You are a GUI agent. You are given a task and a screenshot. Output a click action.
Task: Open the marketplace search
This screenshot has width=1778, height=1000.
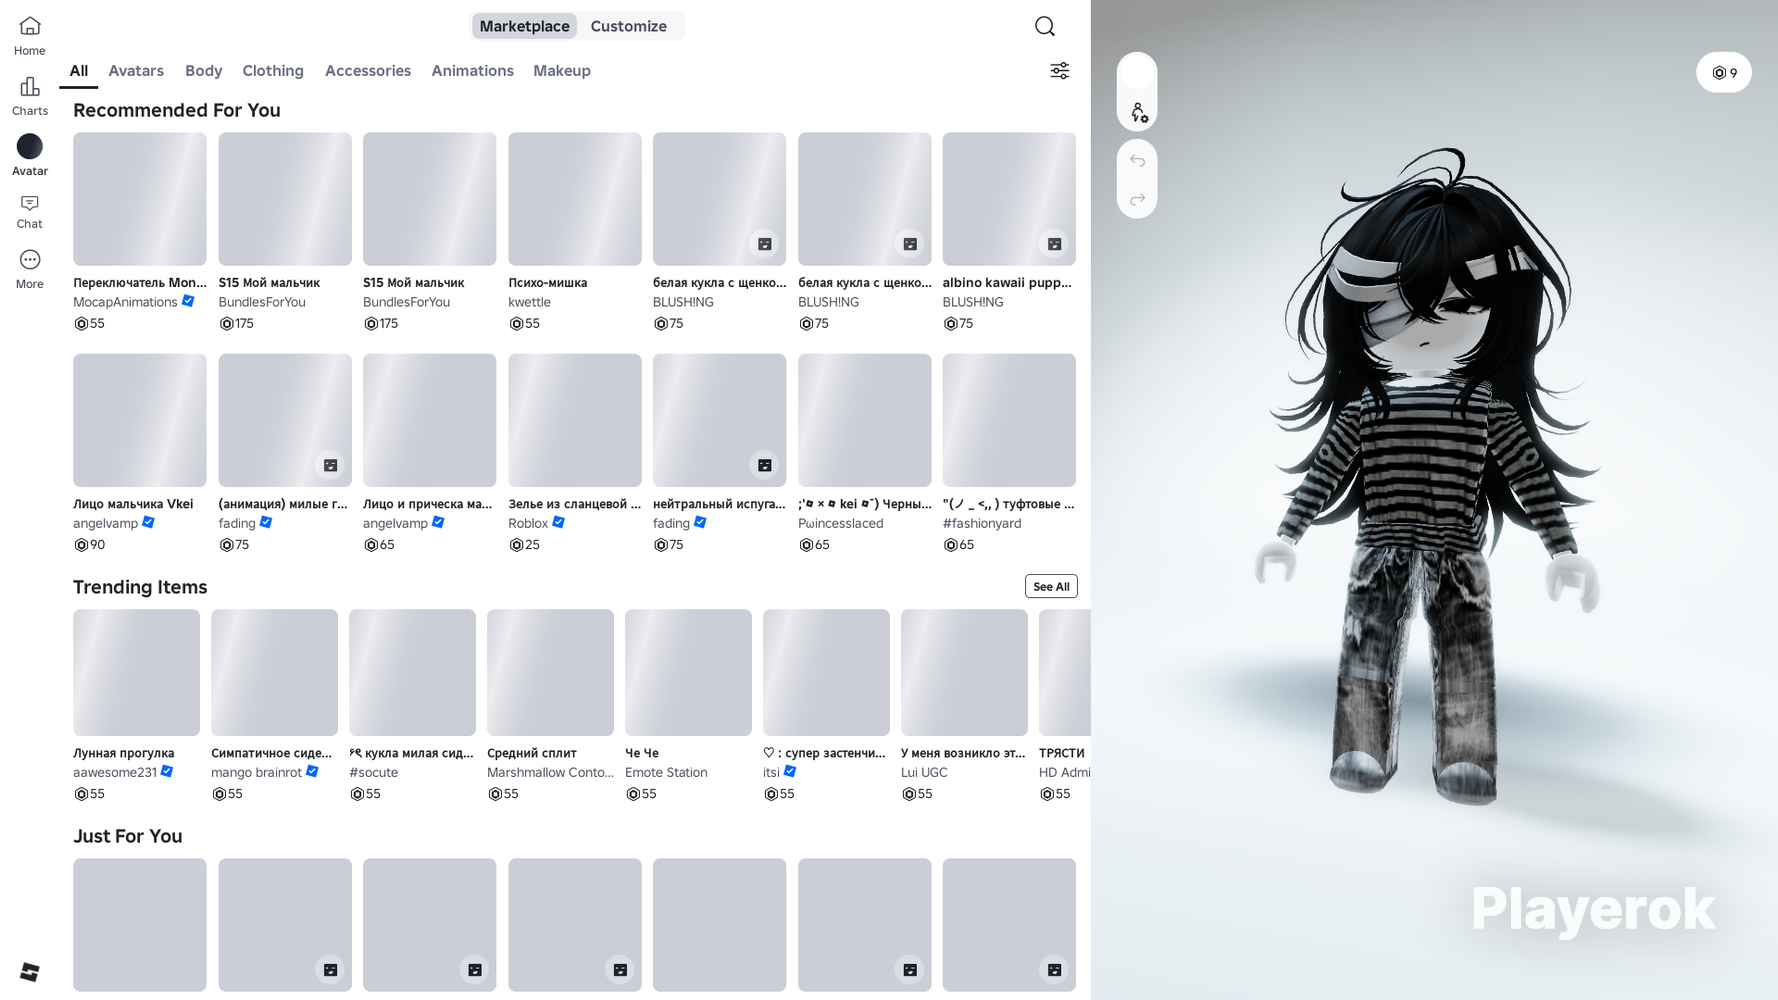click(1045, 26)
